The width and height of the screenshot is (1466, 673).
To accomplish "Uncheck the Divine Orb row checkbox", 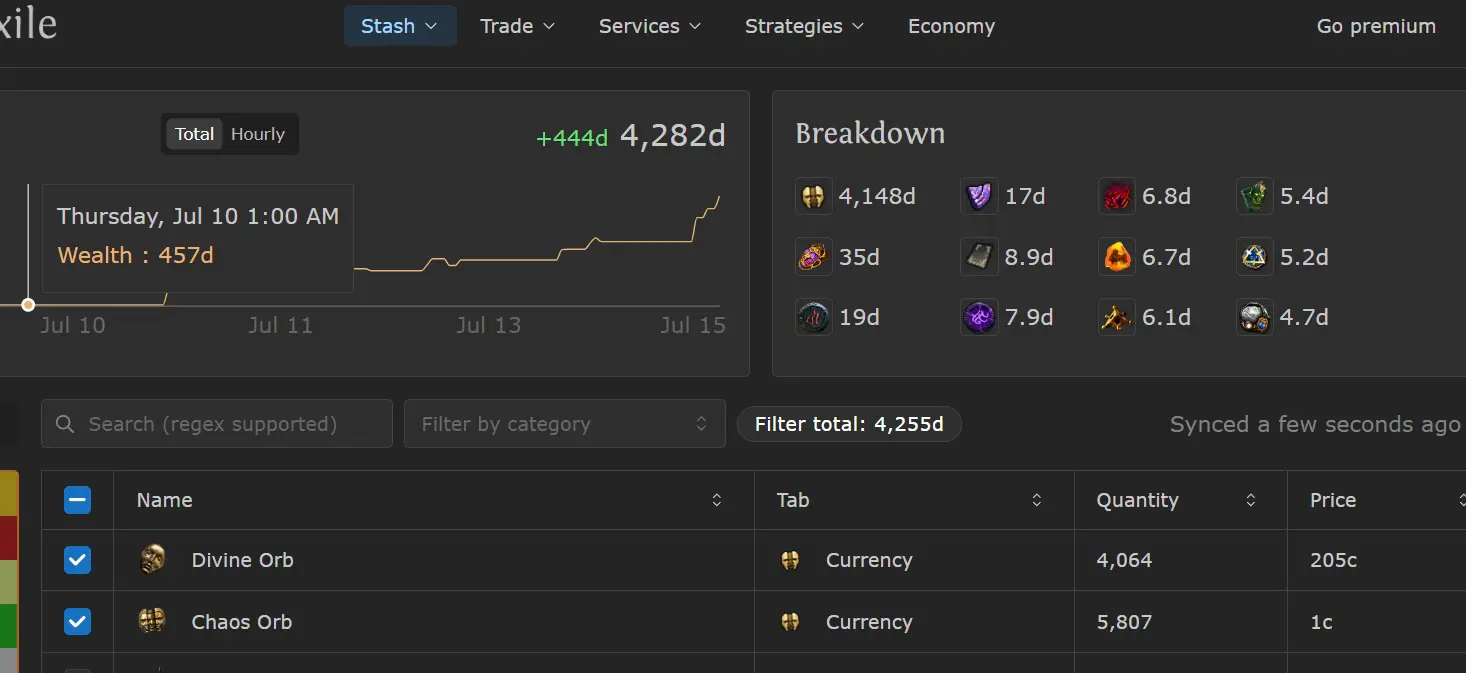I will (x=77, y=560).
